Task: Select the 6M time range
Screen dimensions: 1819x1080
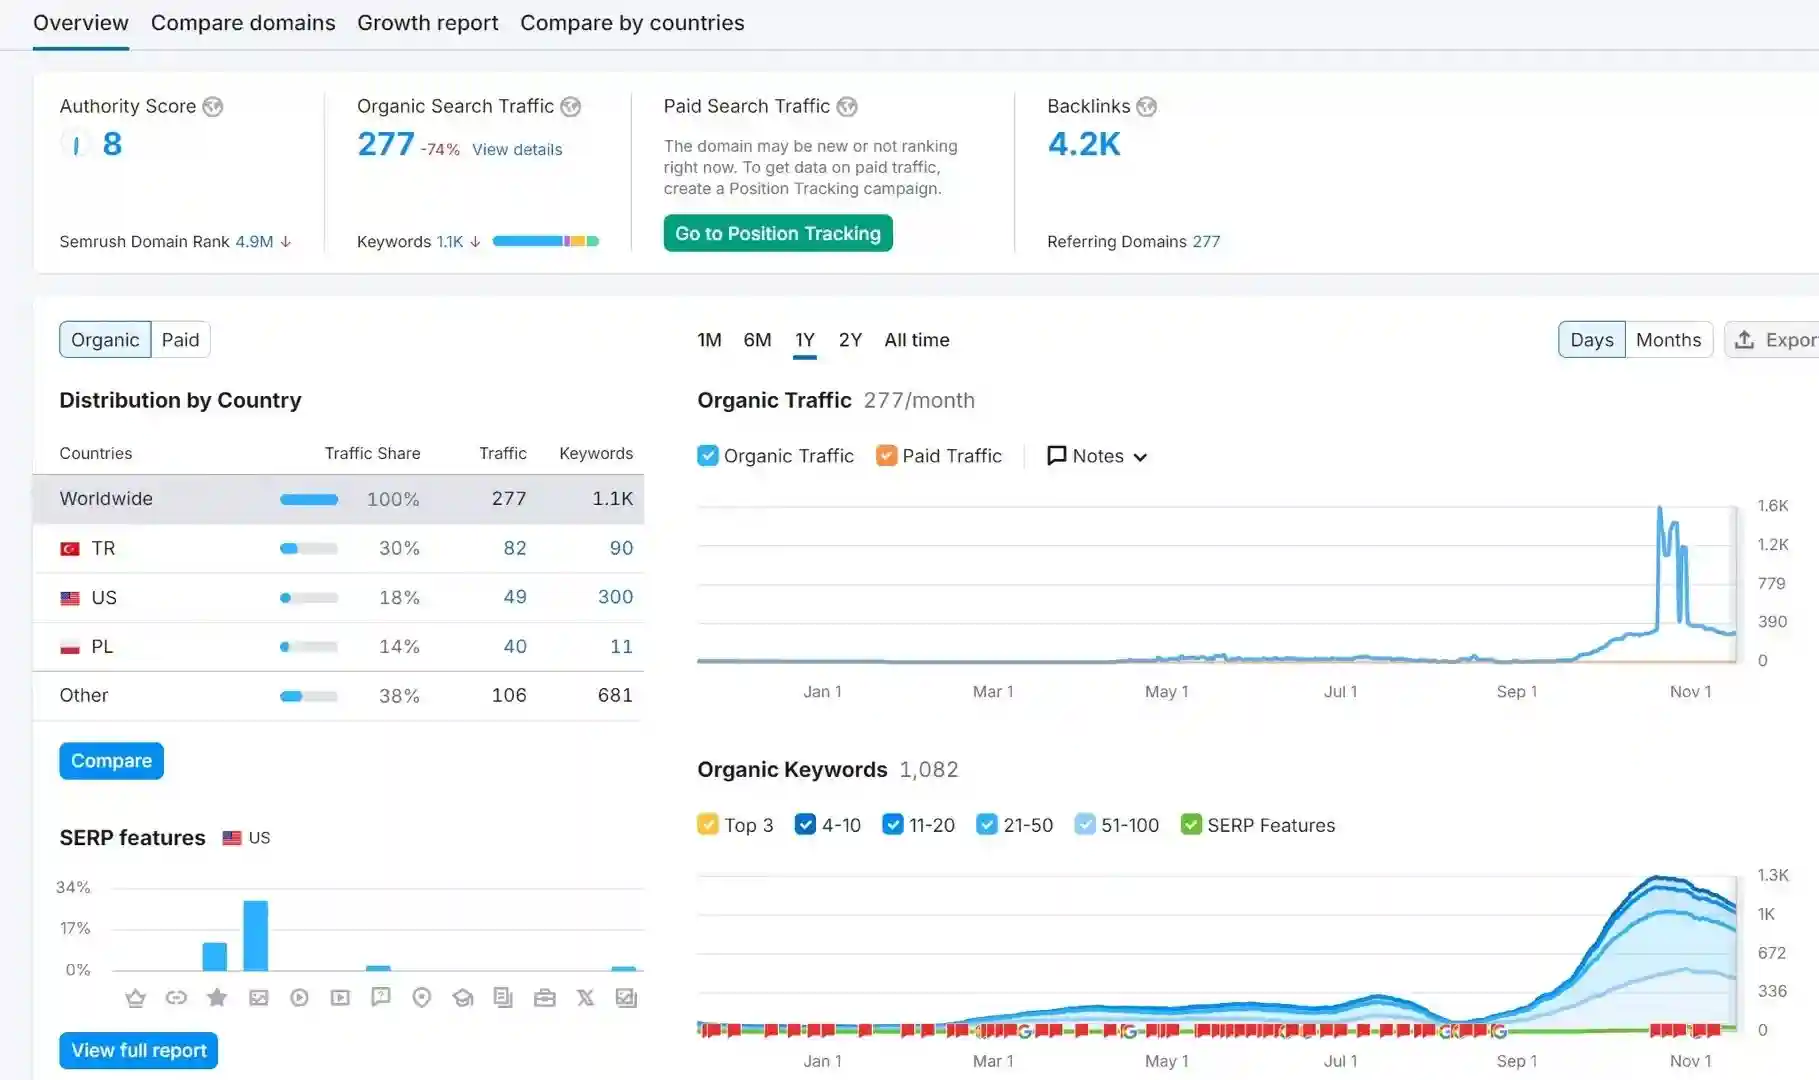Action: [757, 340]
